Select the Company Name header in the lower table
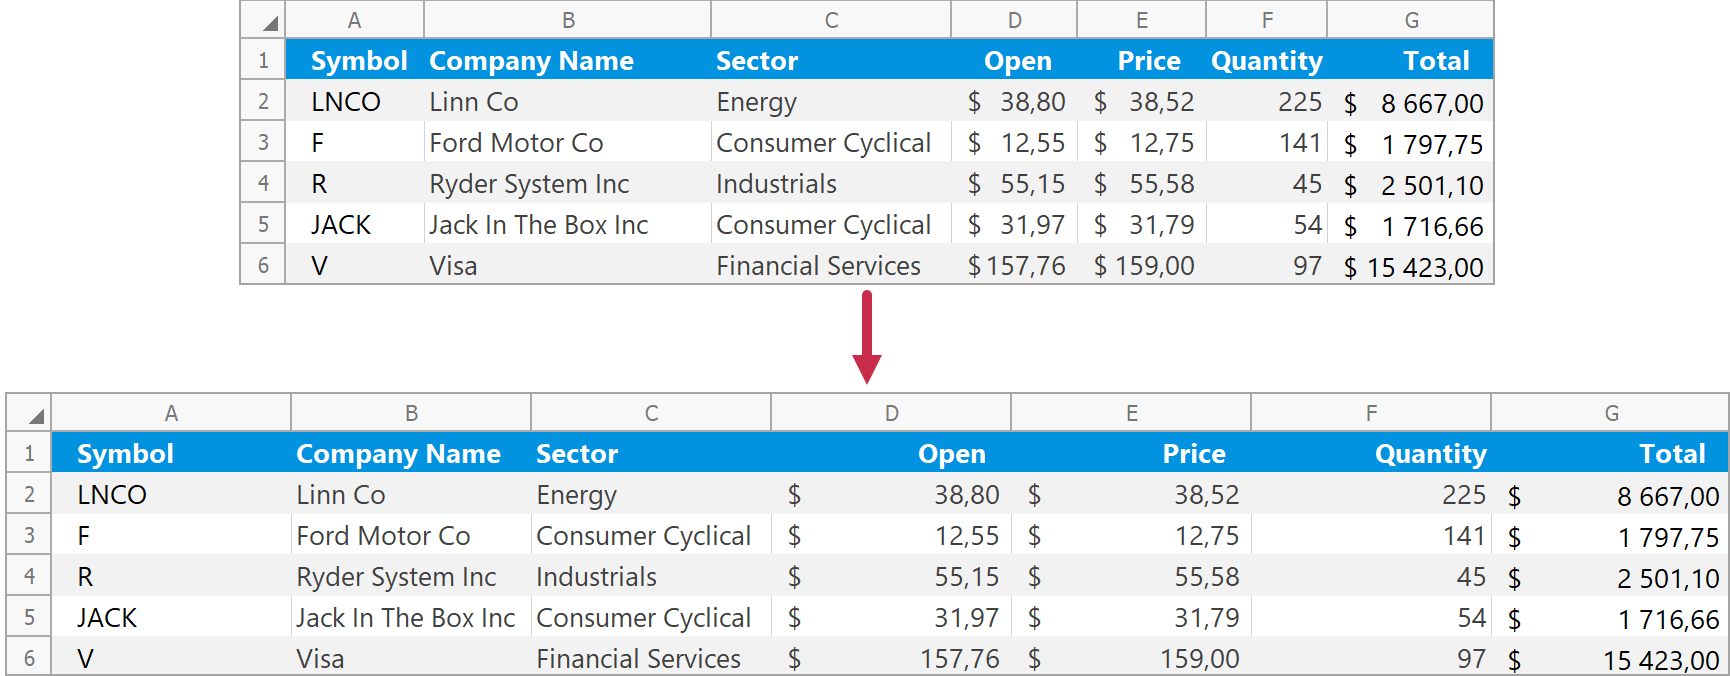 point(398,454)
